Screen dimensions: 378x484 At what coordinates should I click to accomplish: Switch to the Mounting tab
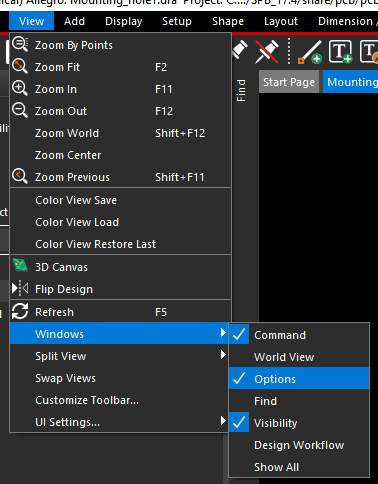click(x=351, y=82)
